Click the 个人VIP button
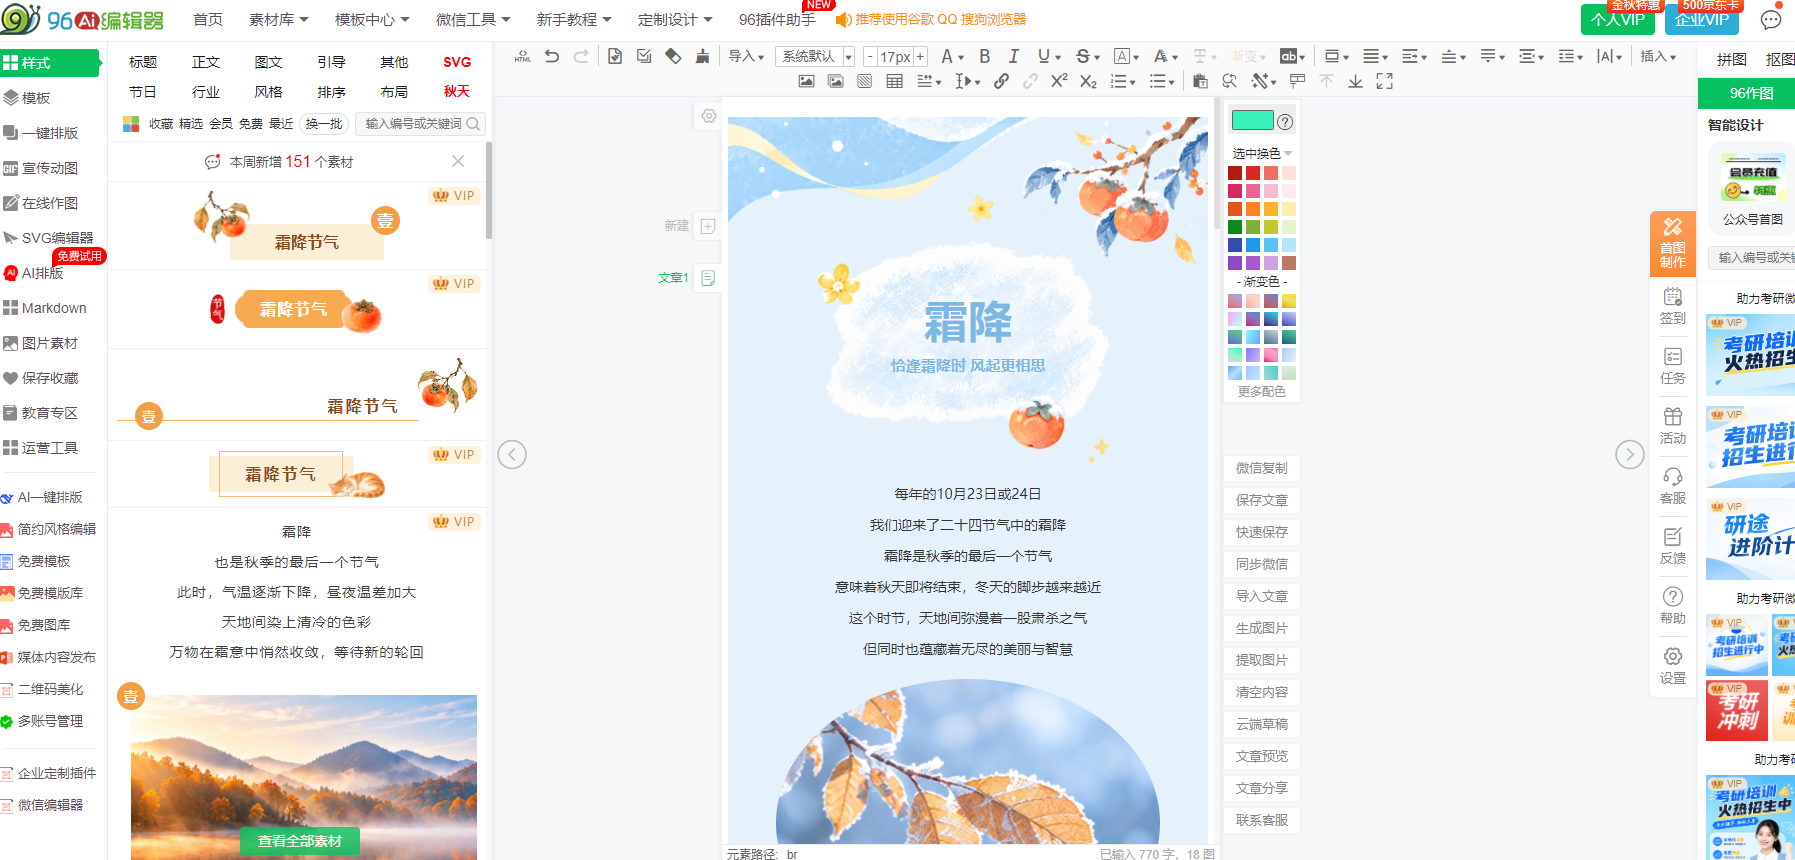Screen dimensions: 1795x860 1618,19
